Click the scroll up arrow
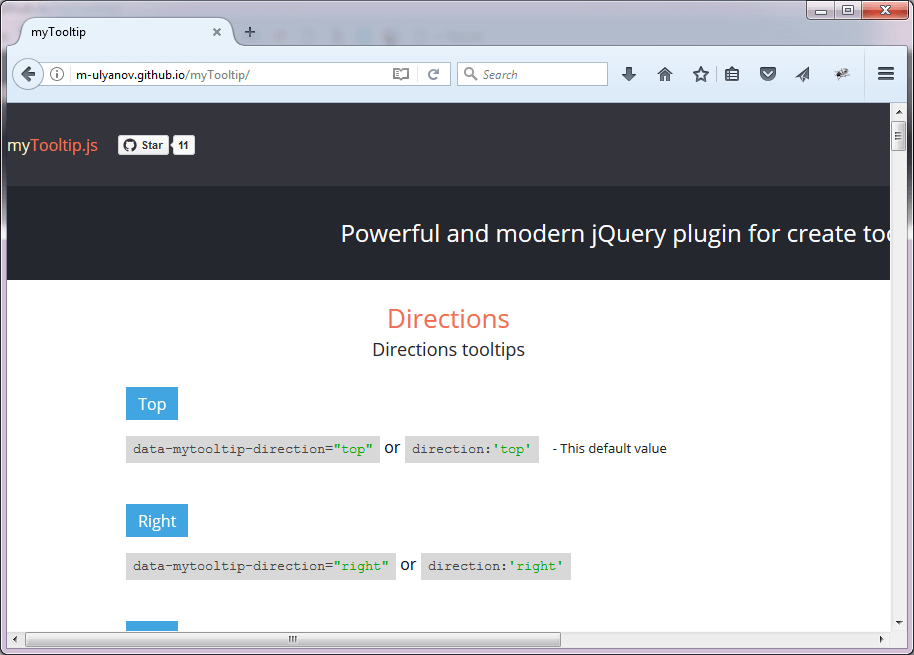The height and width of the screenshot is (655, 914). point(898,112)
